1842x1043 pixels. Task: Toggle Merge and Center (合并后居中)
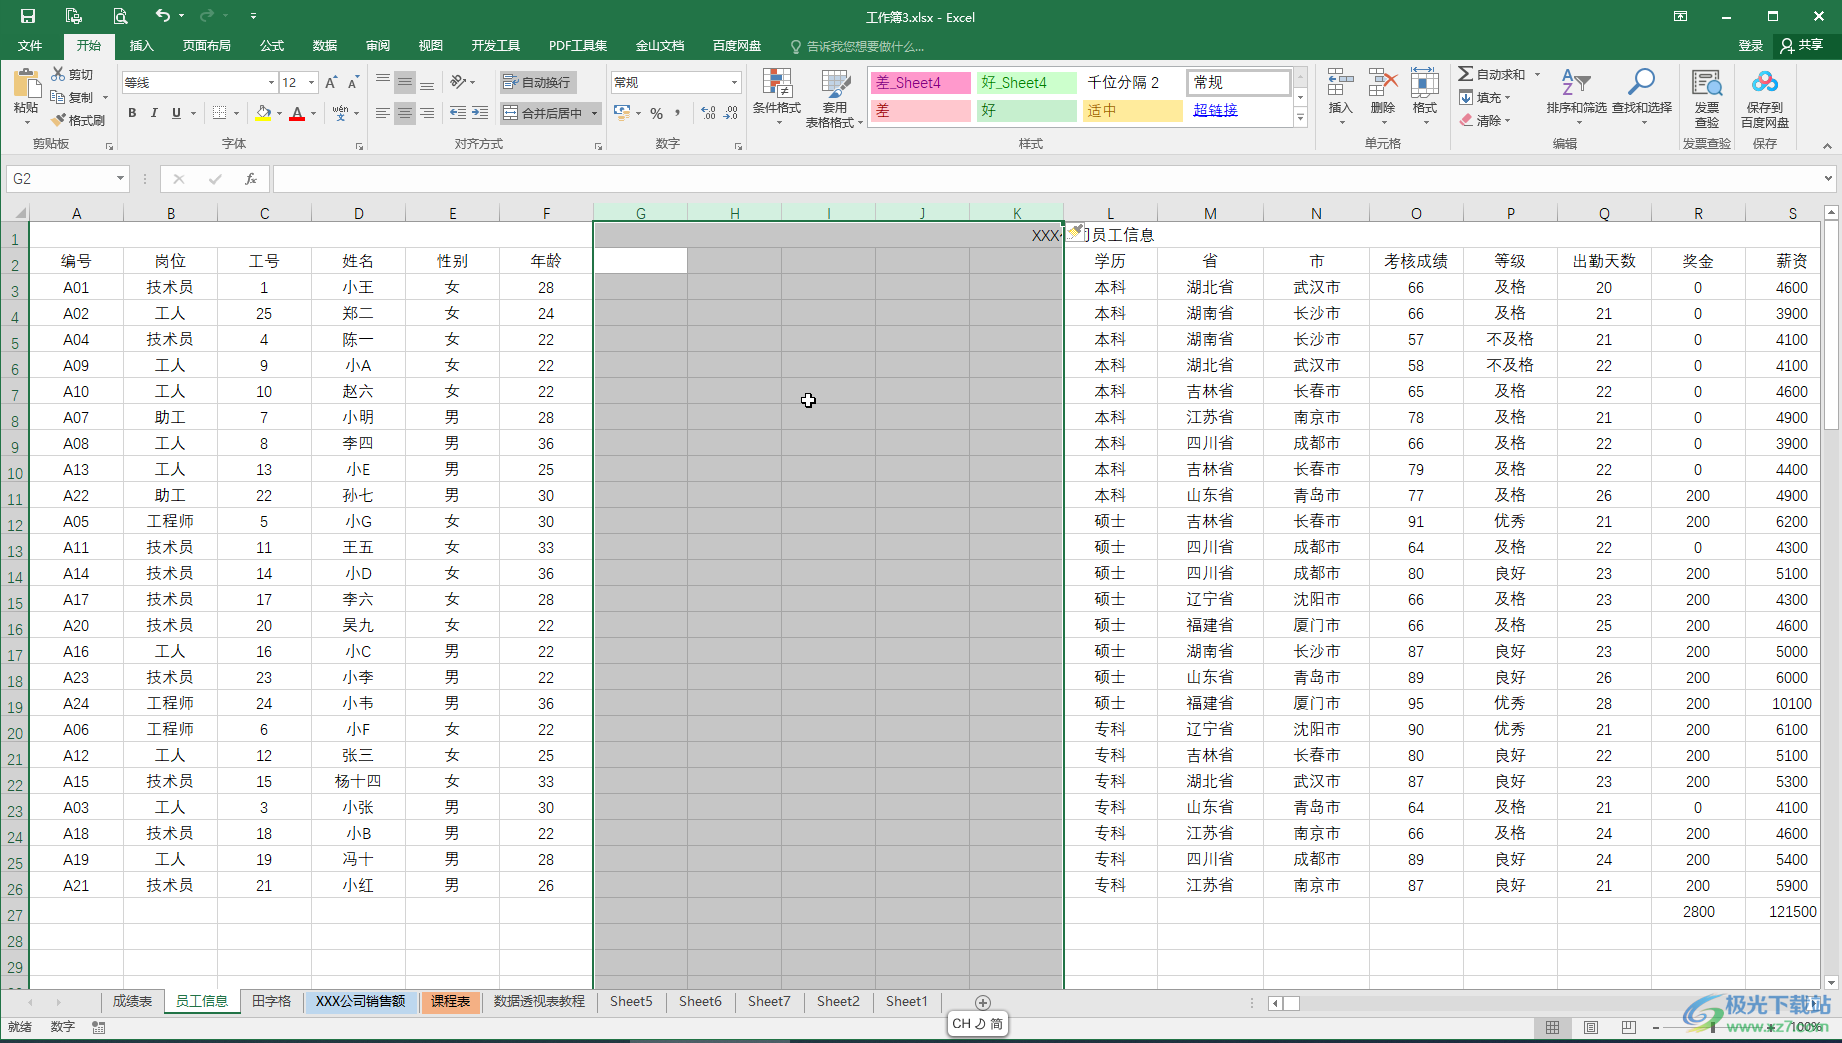544,113
